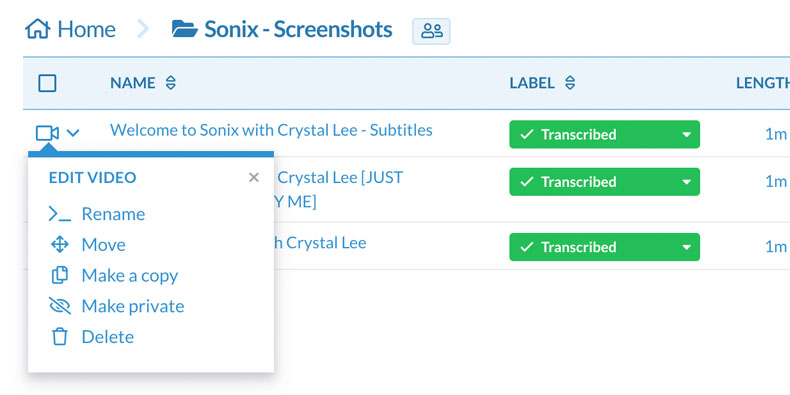Image resolution: width=790 pixels, height=395 pixels.
Task: Sort files by Name column arrows
Action: pos(171,83)
